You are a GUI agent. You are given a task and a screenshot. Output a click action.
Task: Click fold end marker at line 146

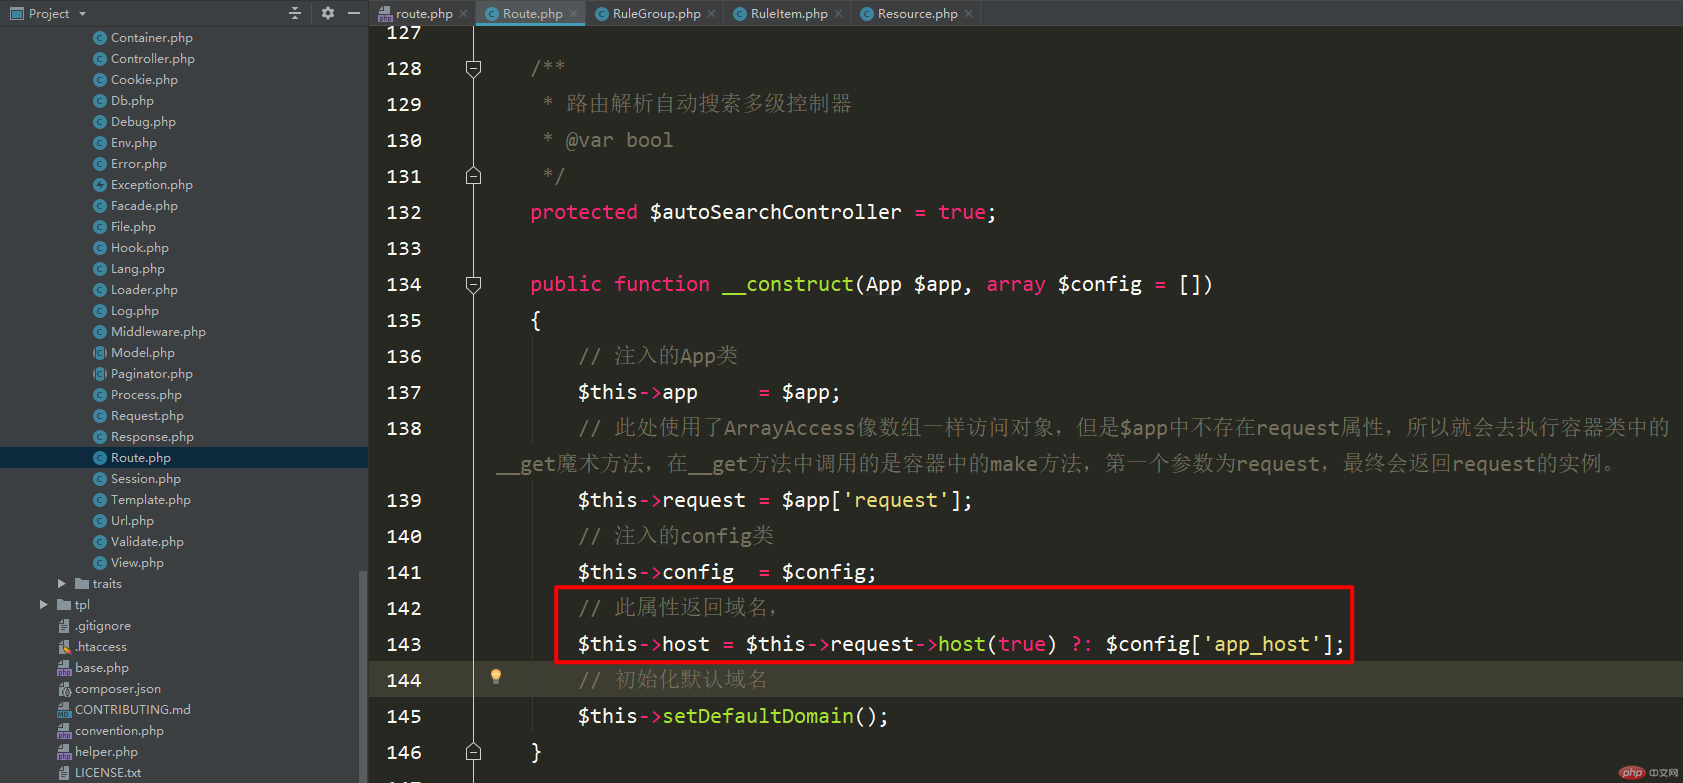click(x=474, y=752)
